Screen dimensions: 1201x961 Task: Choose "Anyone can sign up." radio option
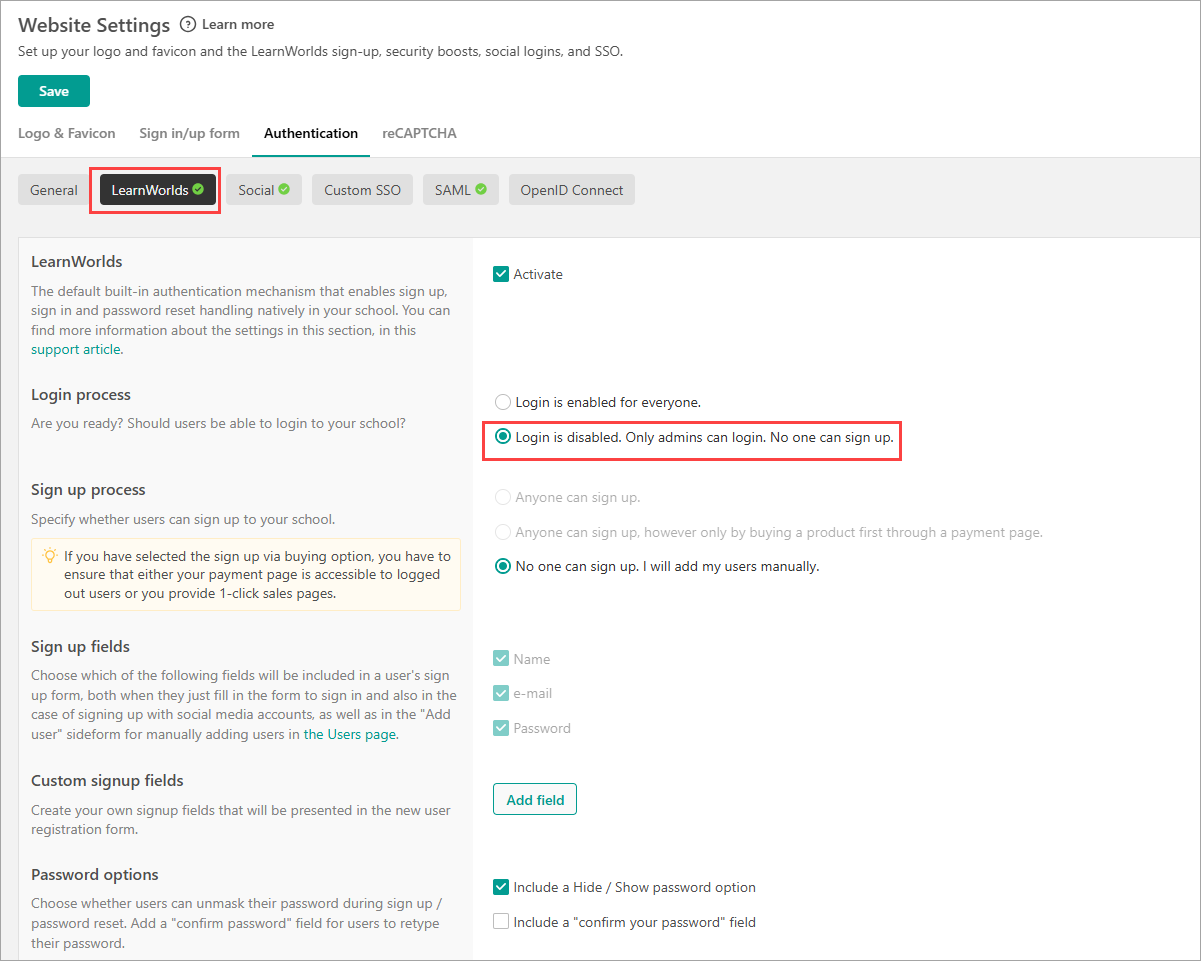[x=503, y=497]
